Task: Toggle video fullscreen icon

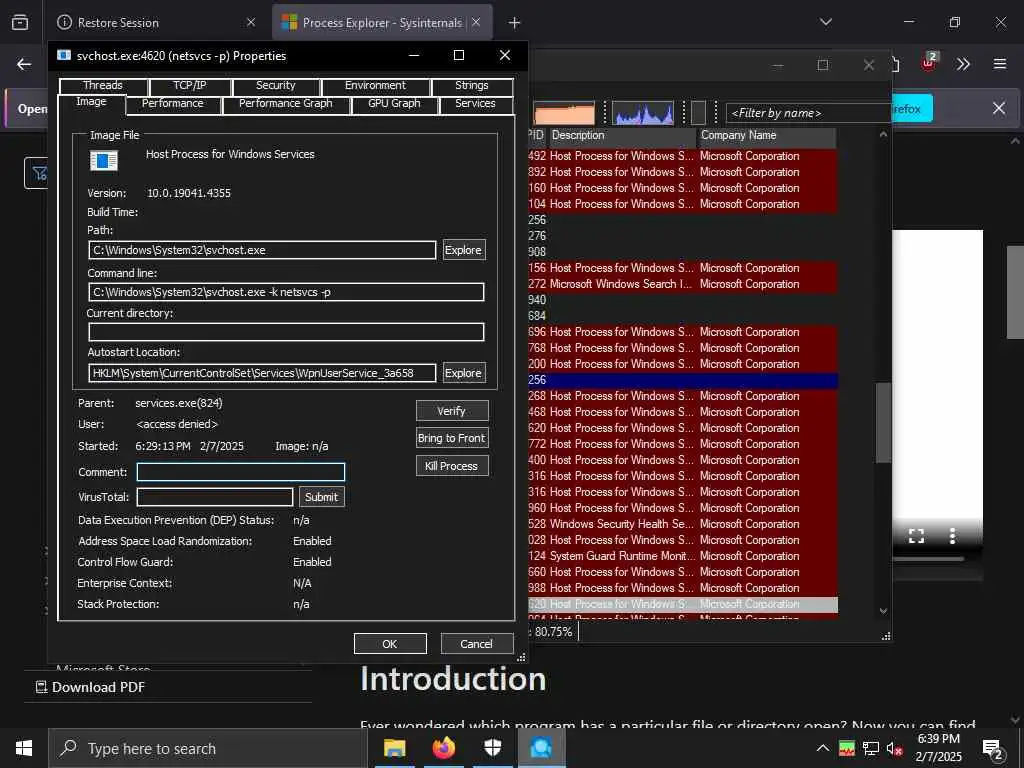Action: coord(916,536)
